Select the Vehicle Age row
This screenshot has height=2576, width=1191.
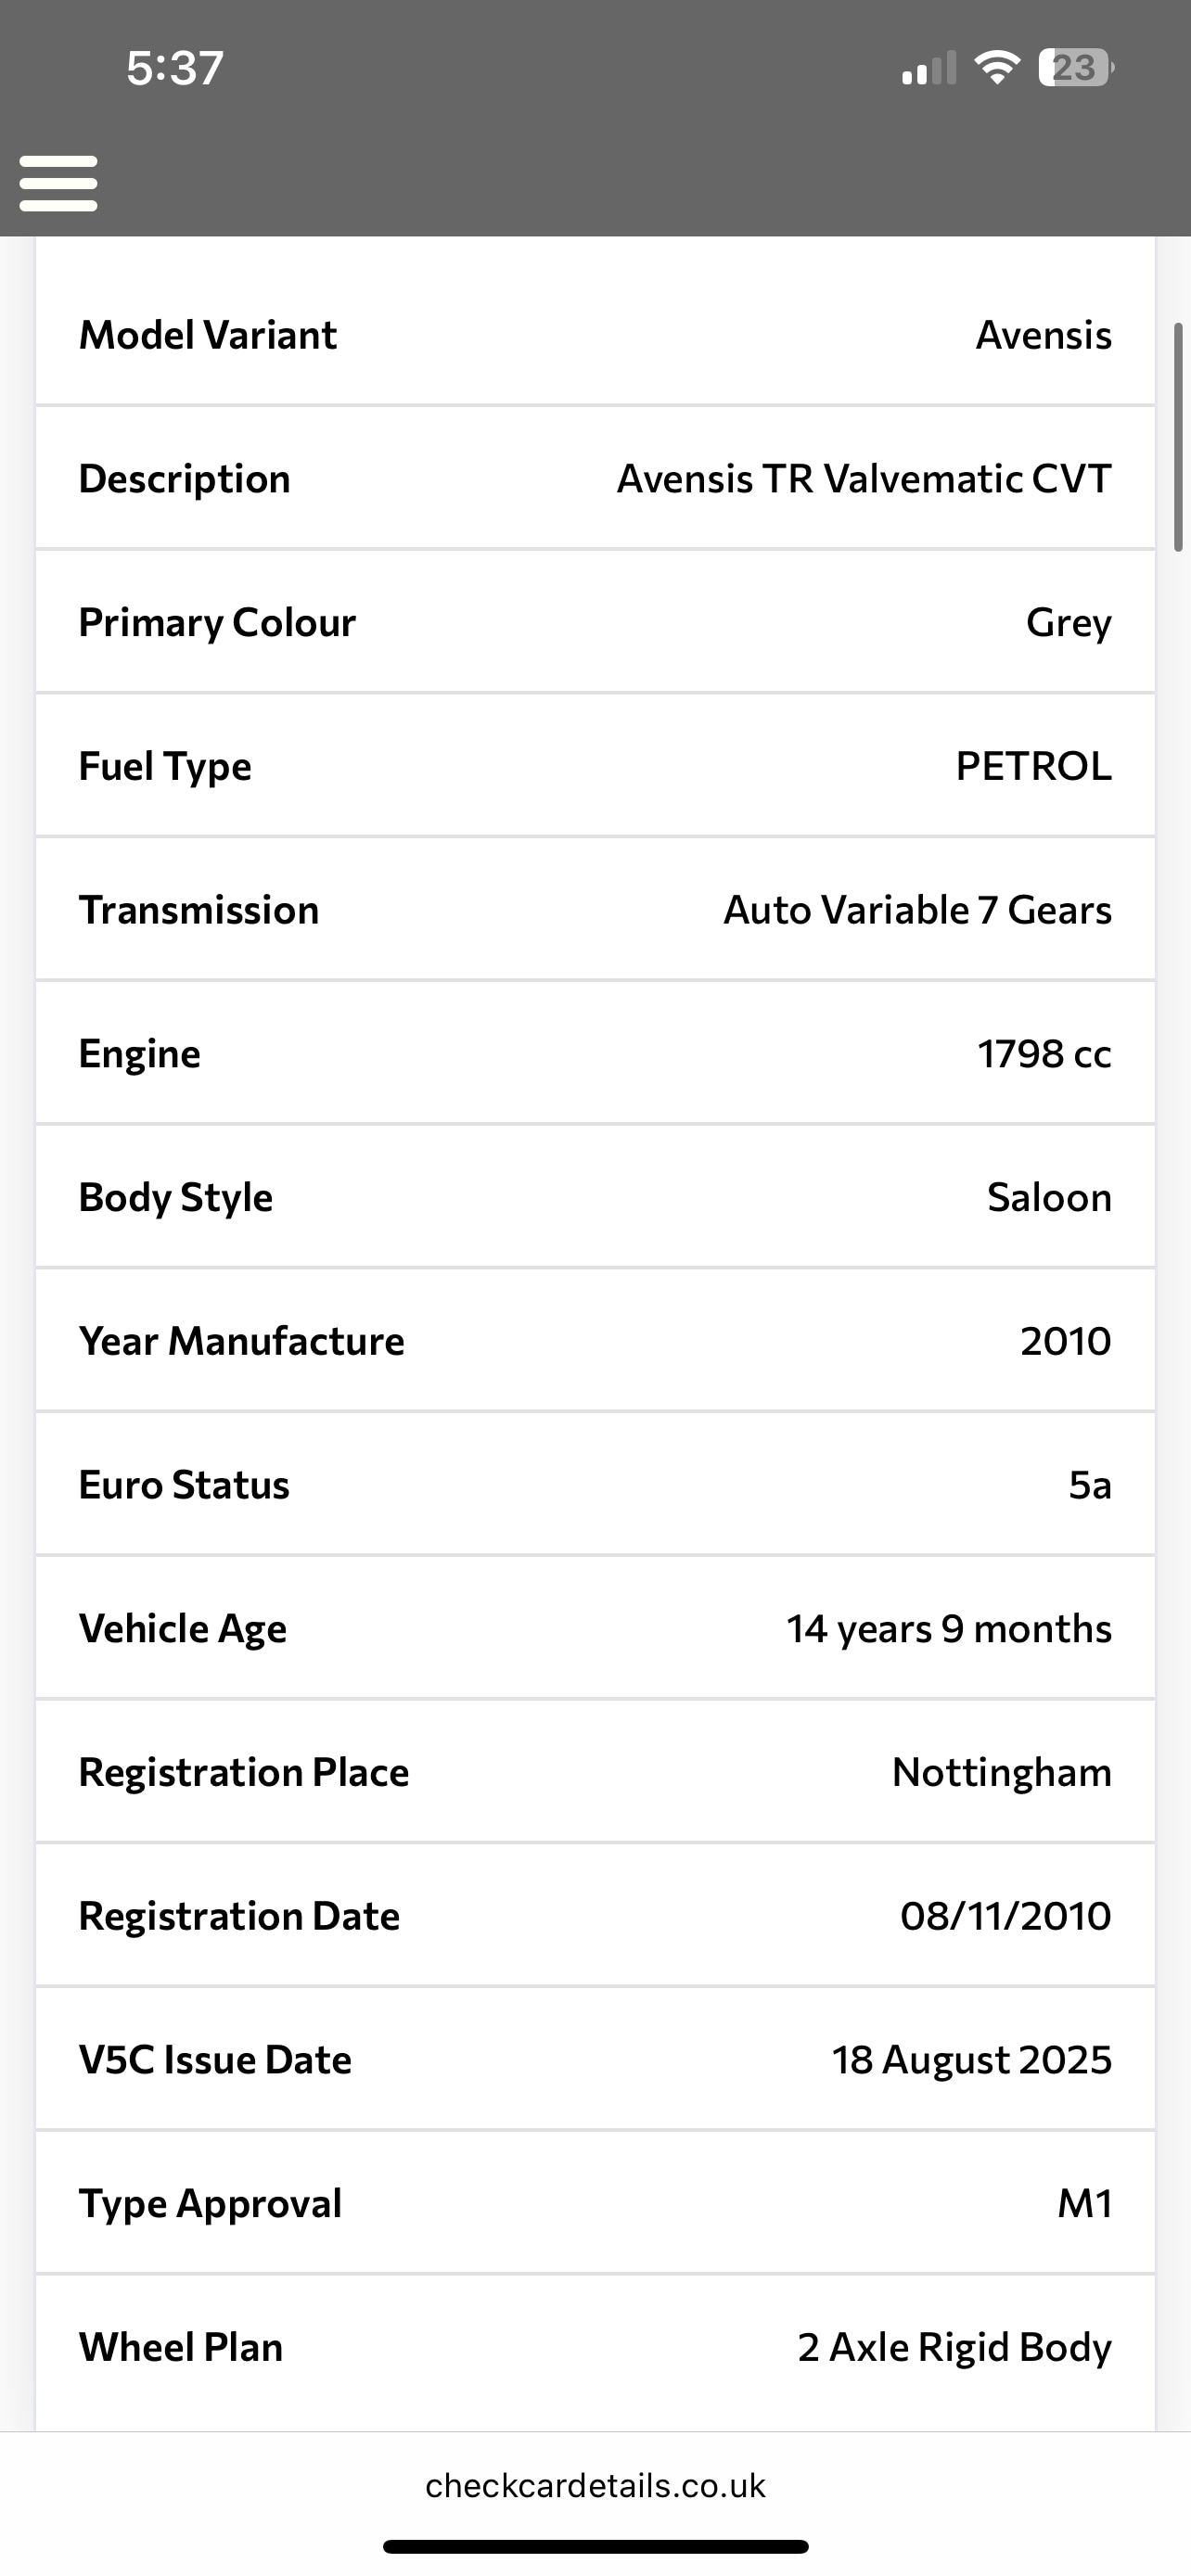[x=595, y=1628]
